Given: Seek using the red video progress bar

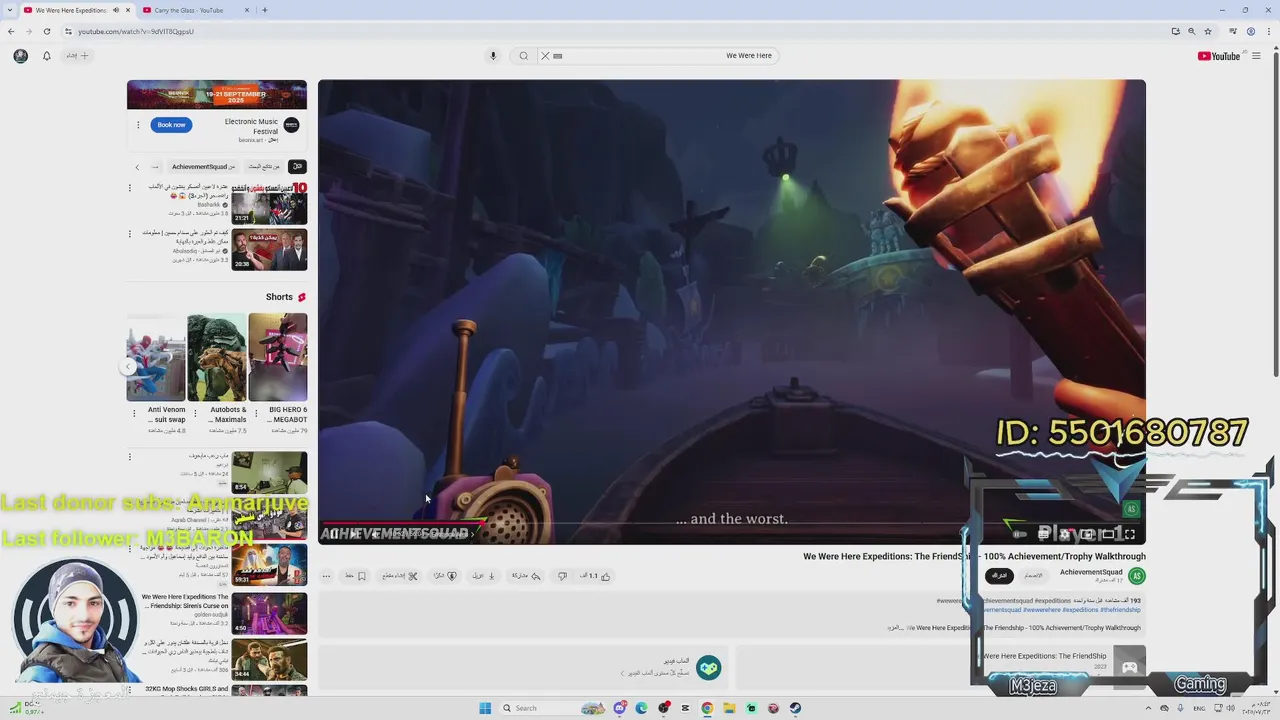Looking at the screenshot, I should click(x=732, y=522).
